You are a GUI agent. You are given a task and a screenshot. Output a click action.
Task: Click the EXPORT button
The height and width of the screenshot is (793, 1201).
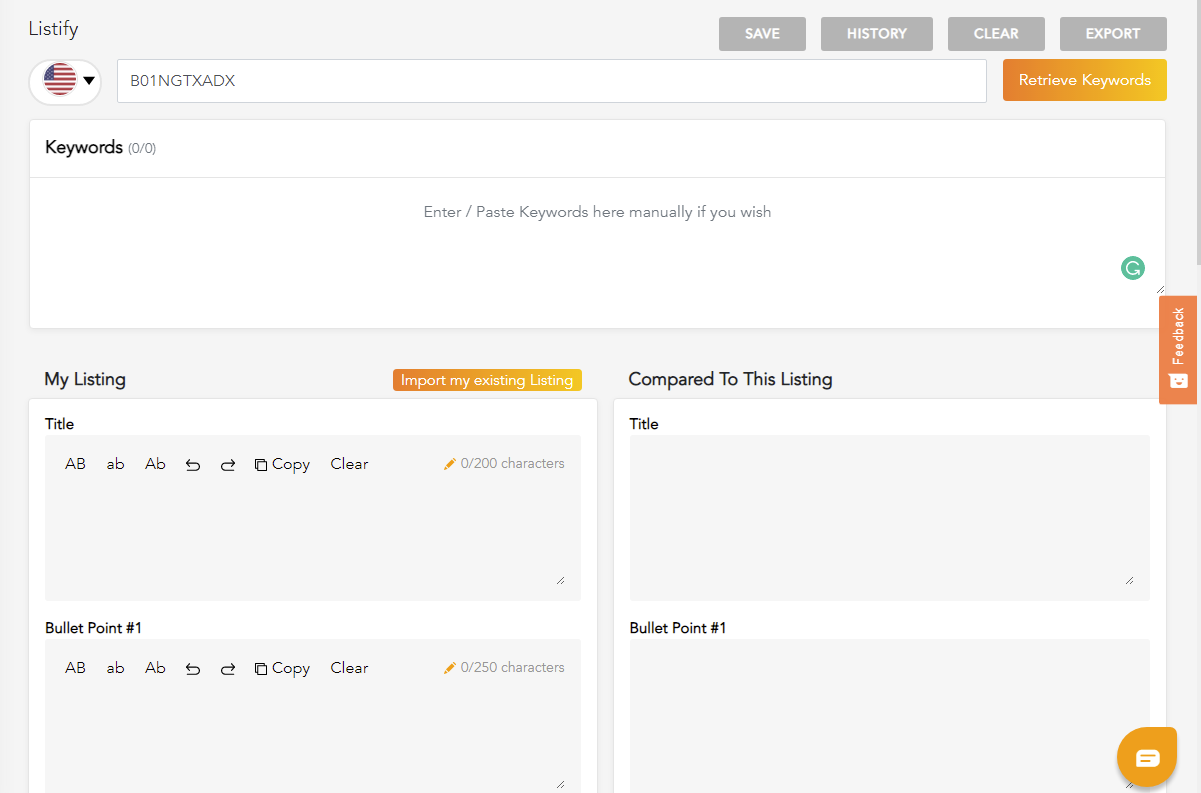[x=1113, y=34]
